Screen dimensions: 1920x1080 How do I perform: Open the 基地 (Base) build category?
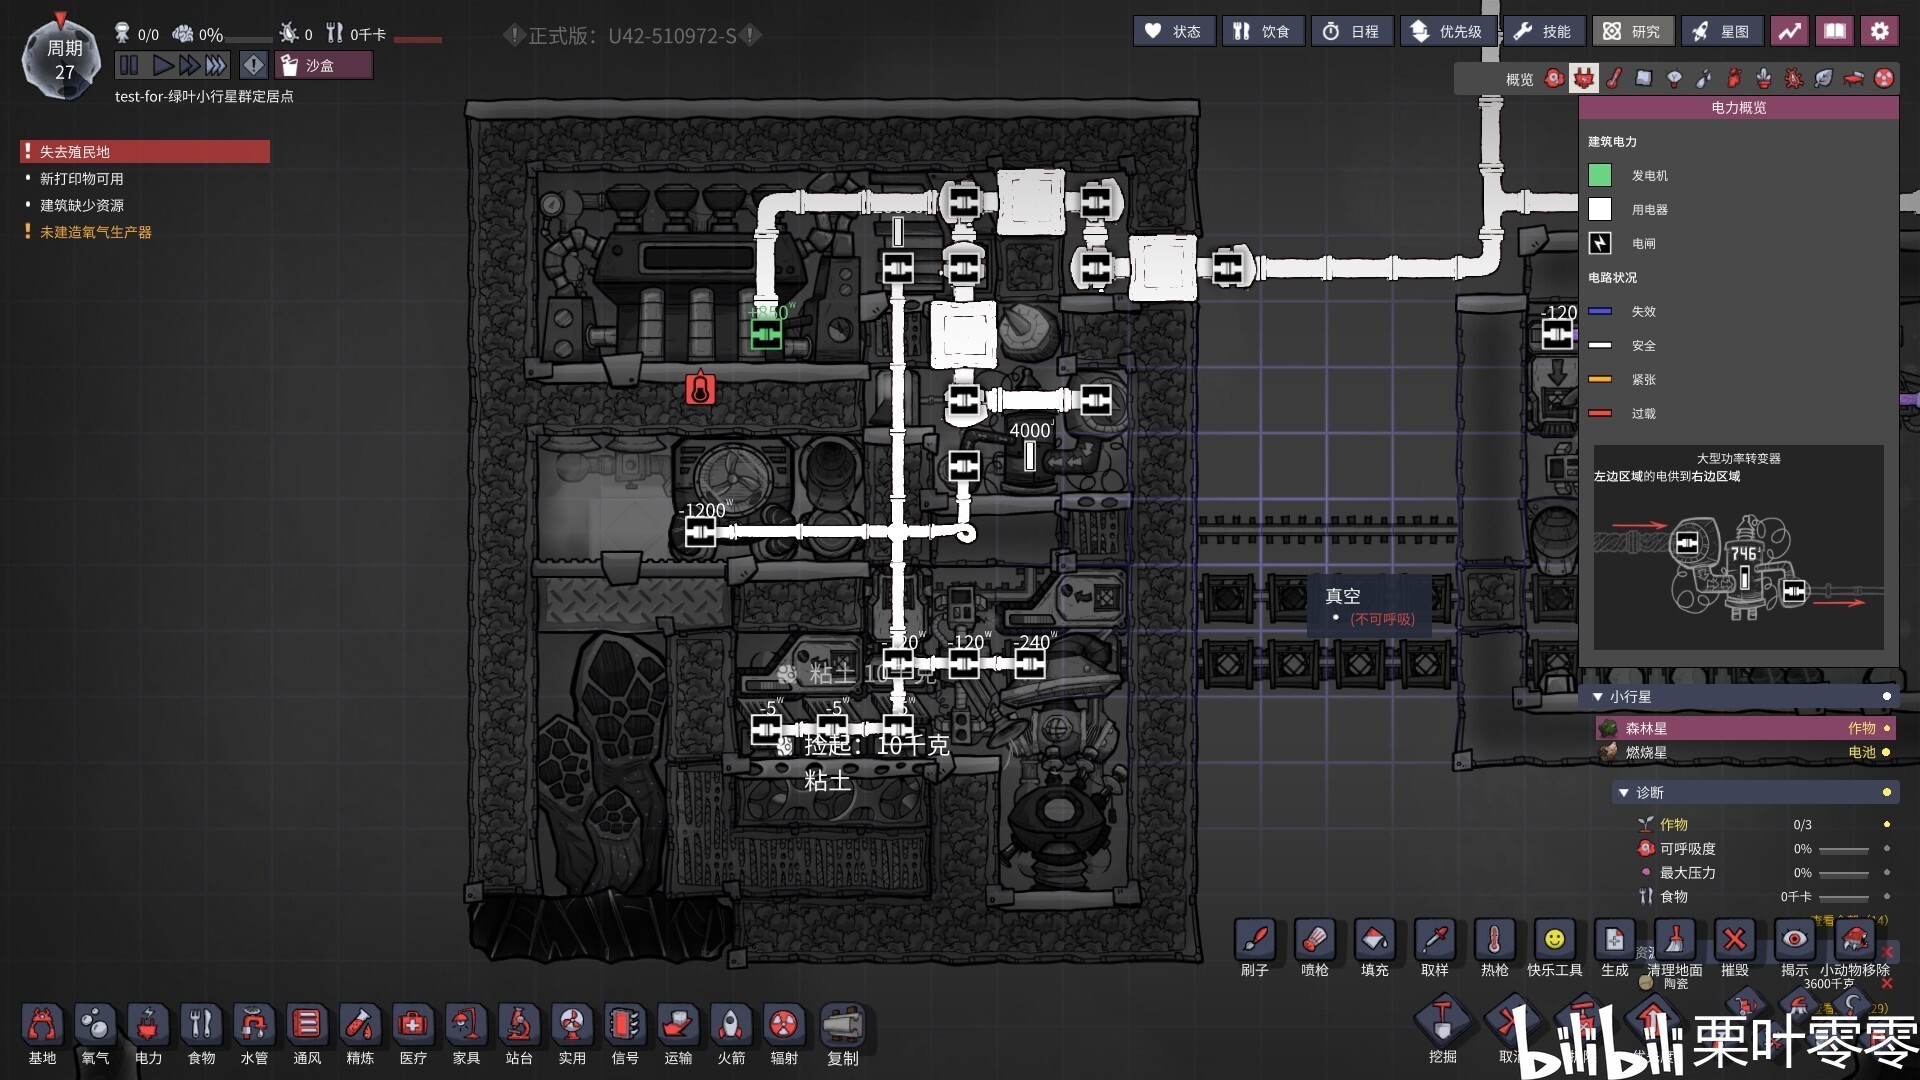[42, 1034]
